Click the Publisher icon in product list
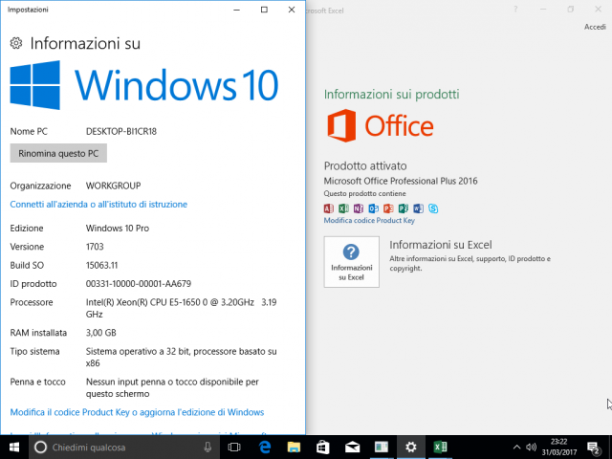The image size is (612, 459). [403, 208]
